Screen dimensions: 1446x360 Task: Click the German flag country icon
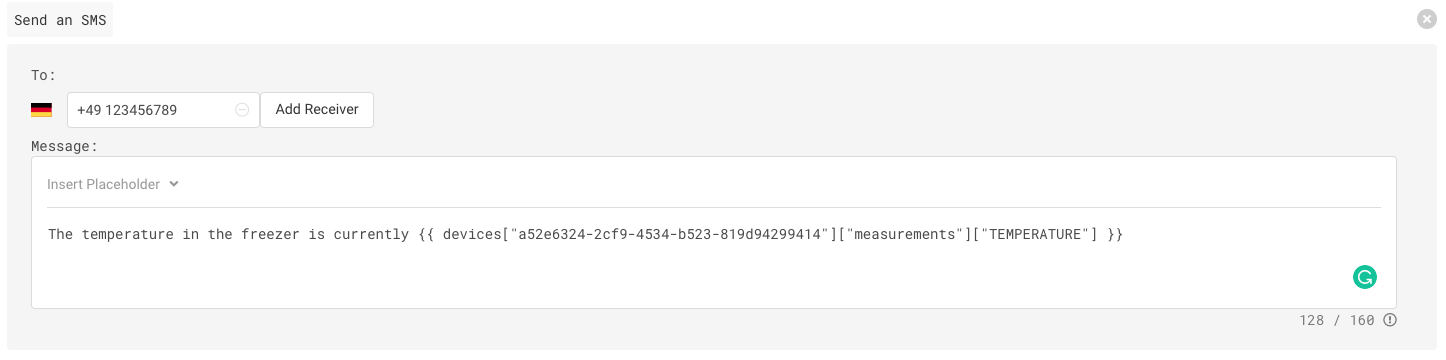[x=41, y=110]
